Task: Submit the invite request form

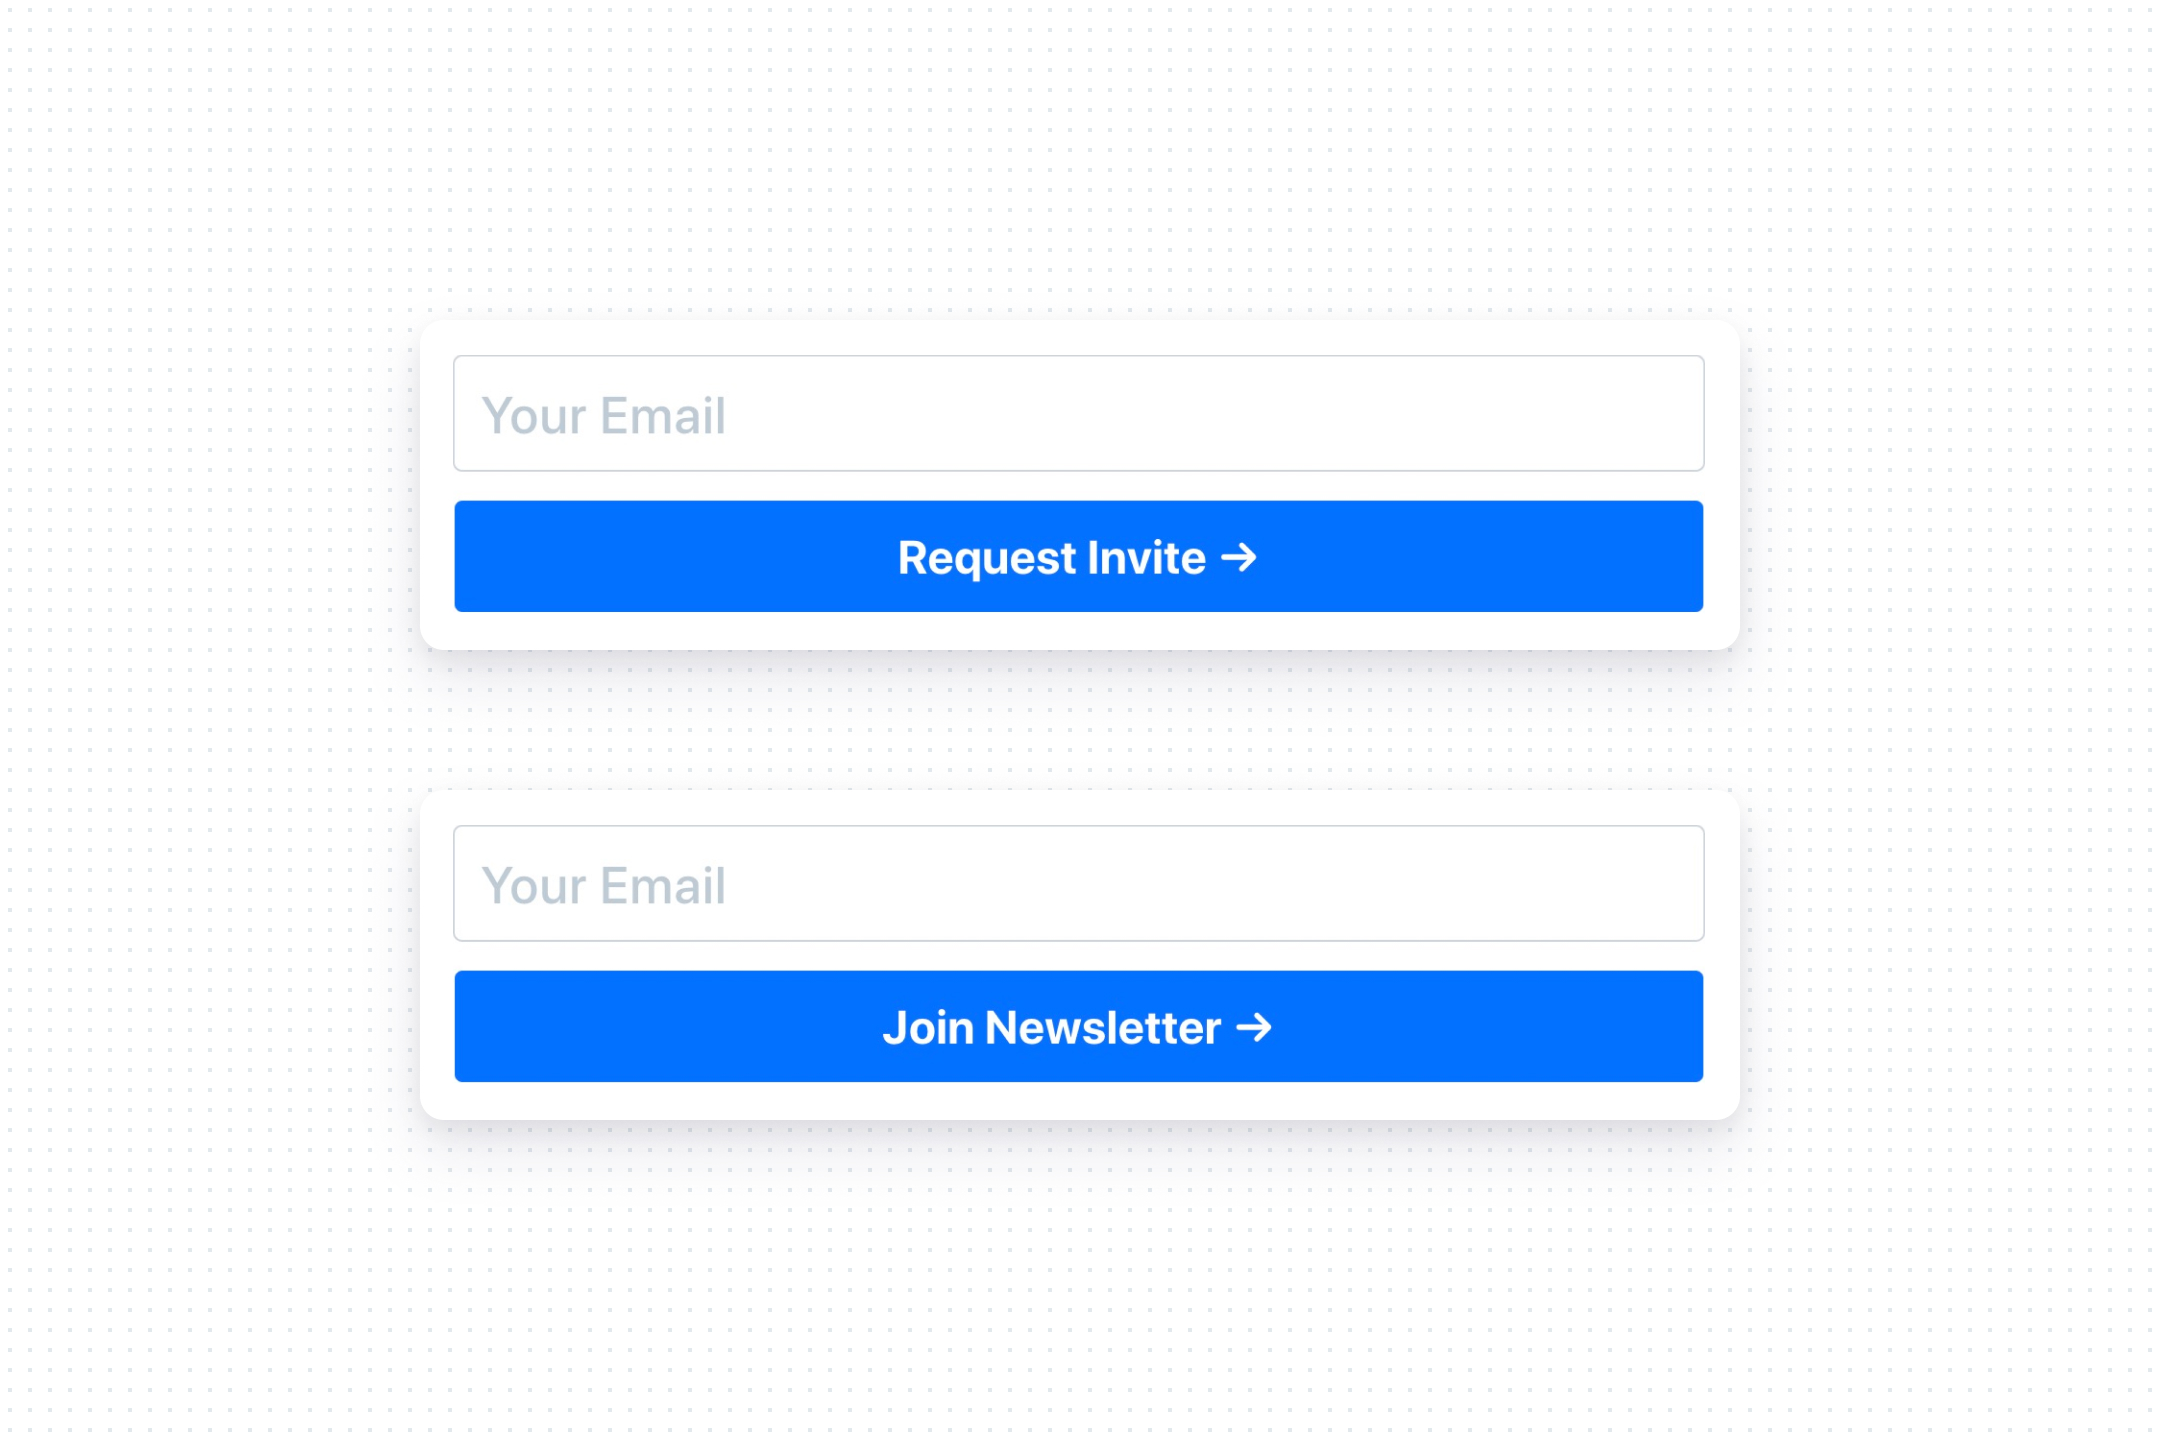Action: (1078, 556)
